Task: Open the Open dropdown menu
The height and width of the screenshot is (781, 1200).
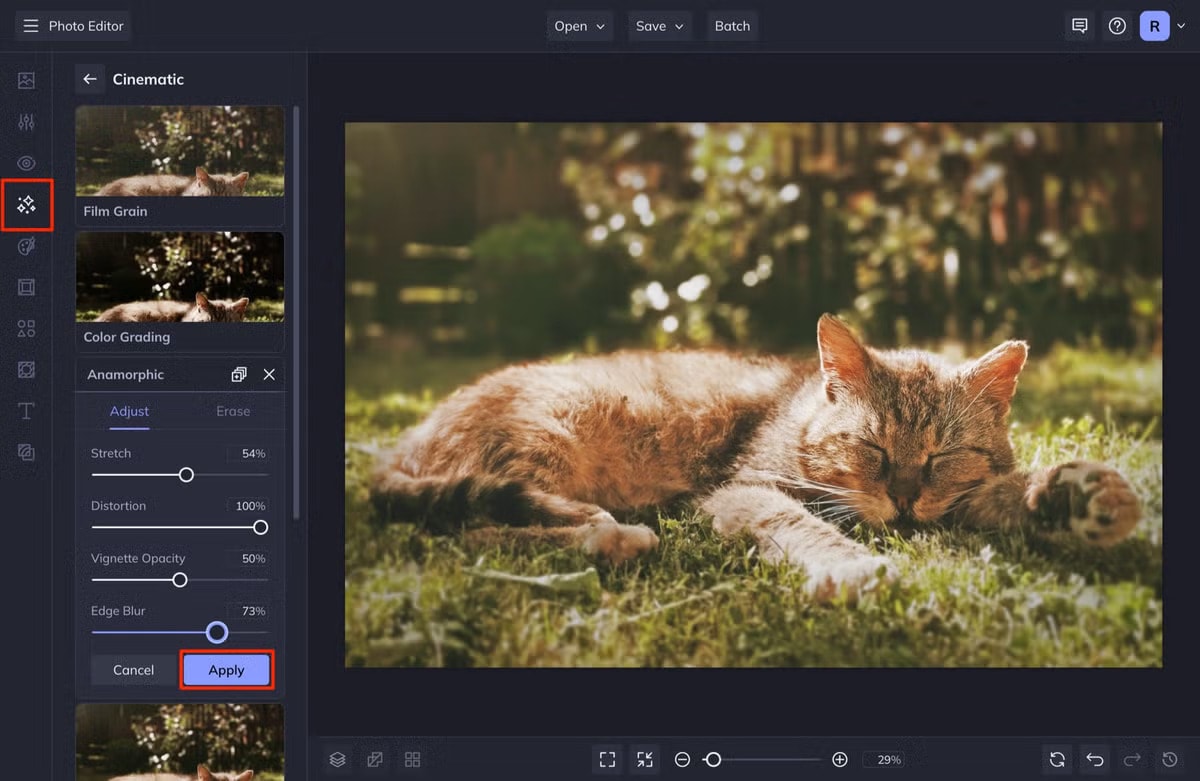Action: pos(580,26)
